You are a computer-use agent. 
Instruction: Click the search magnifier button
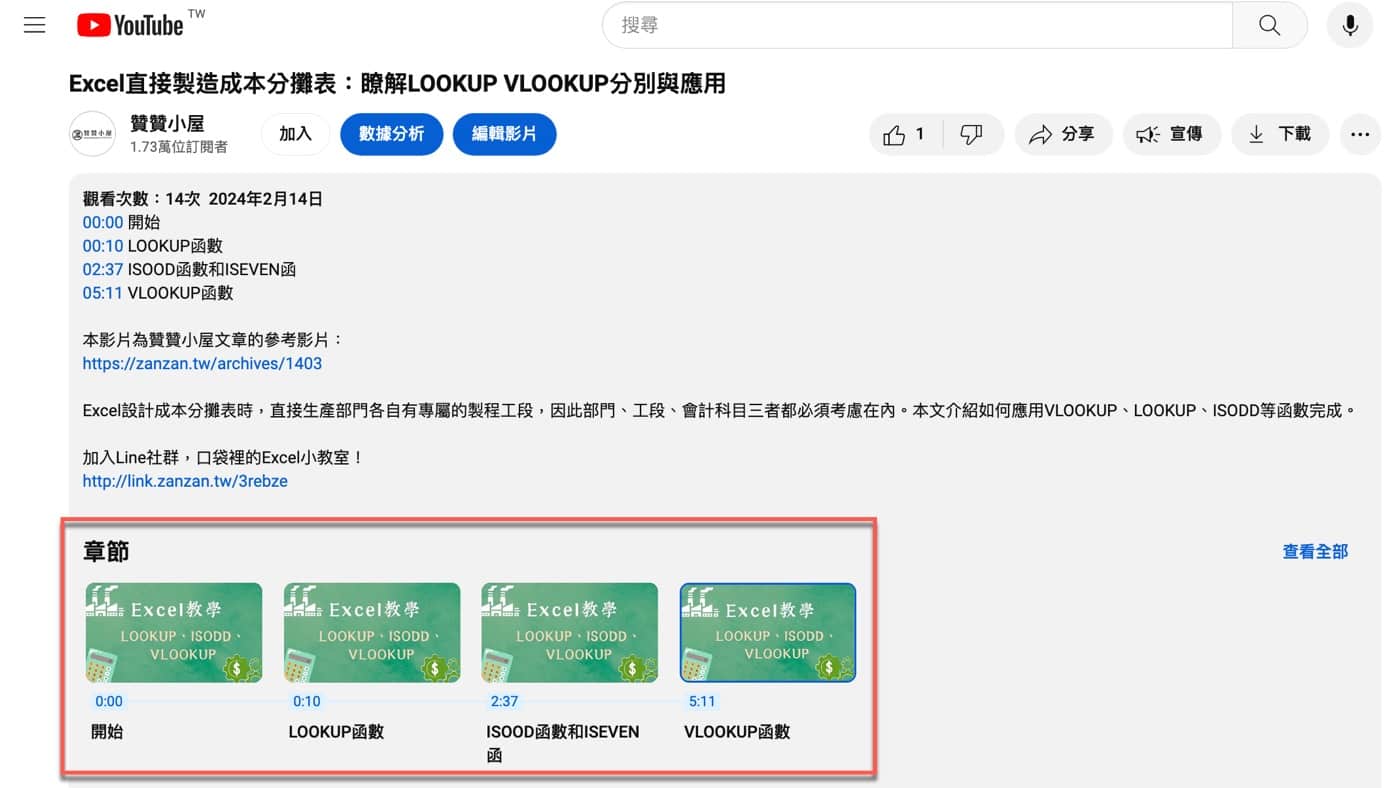1269,25
